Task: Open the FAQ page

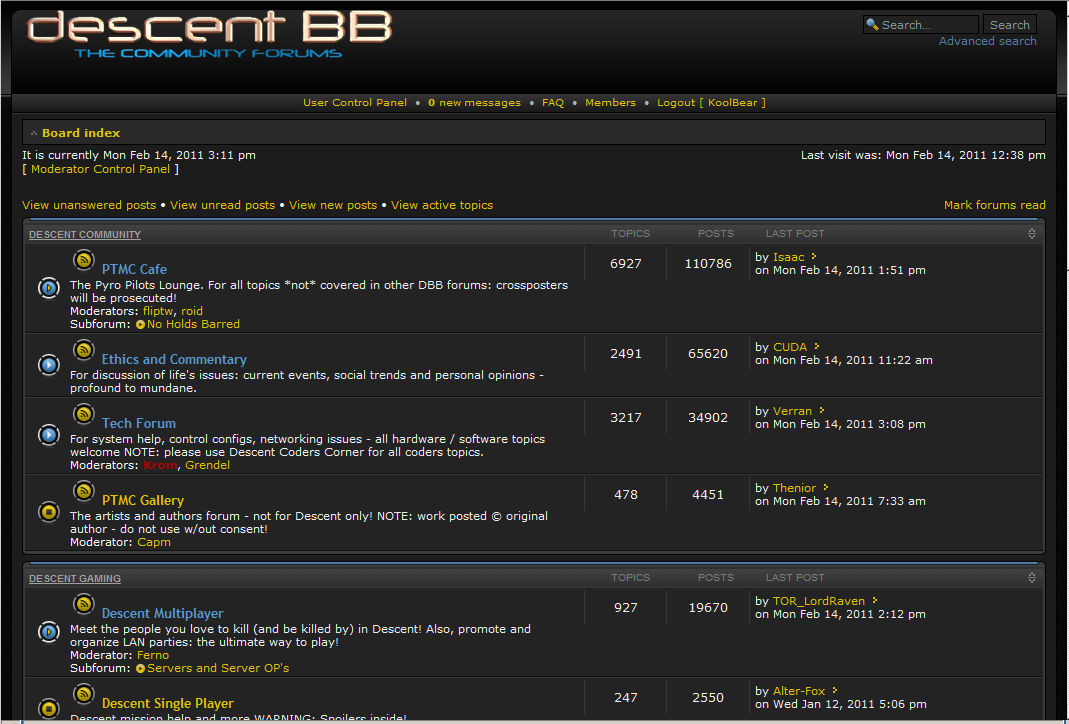Action: [553, 102]
